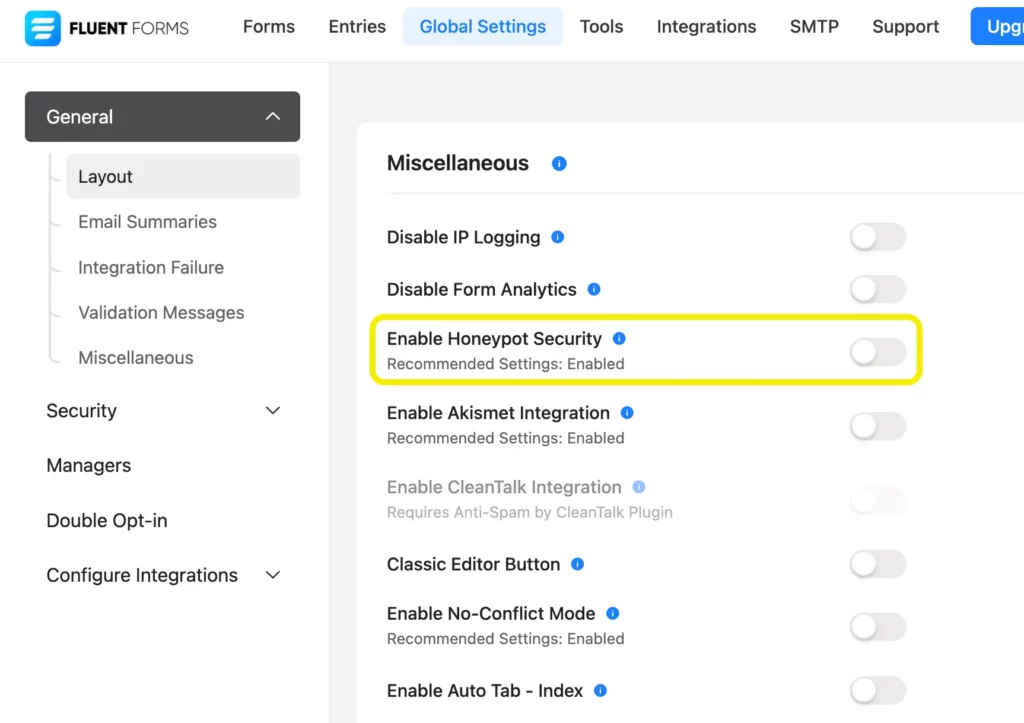Turn on Auto Tab - Index switch

(878, 690)
